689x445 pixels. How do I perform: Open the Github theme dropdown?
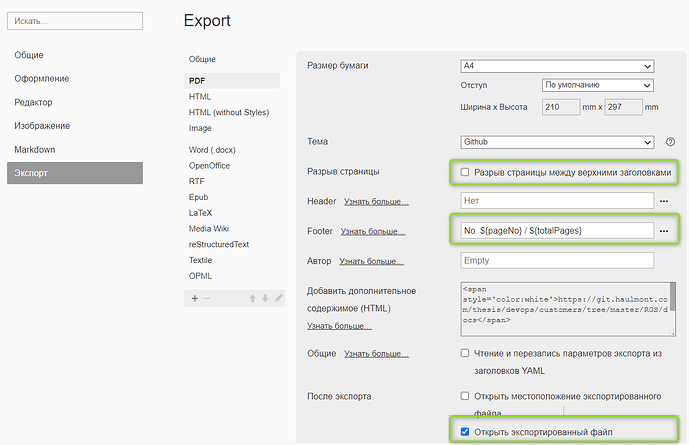(556, 142)
